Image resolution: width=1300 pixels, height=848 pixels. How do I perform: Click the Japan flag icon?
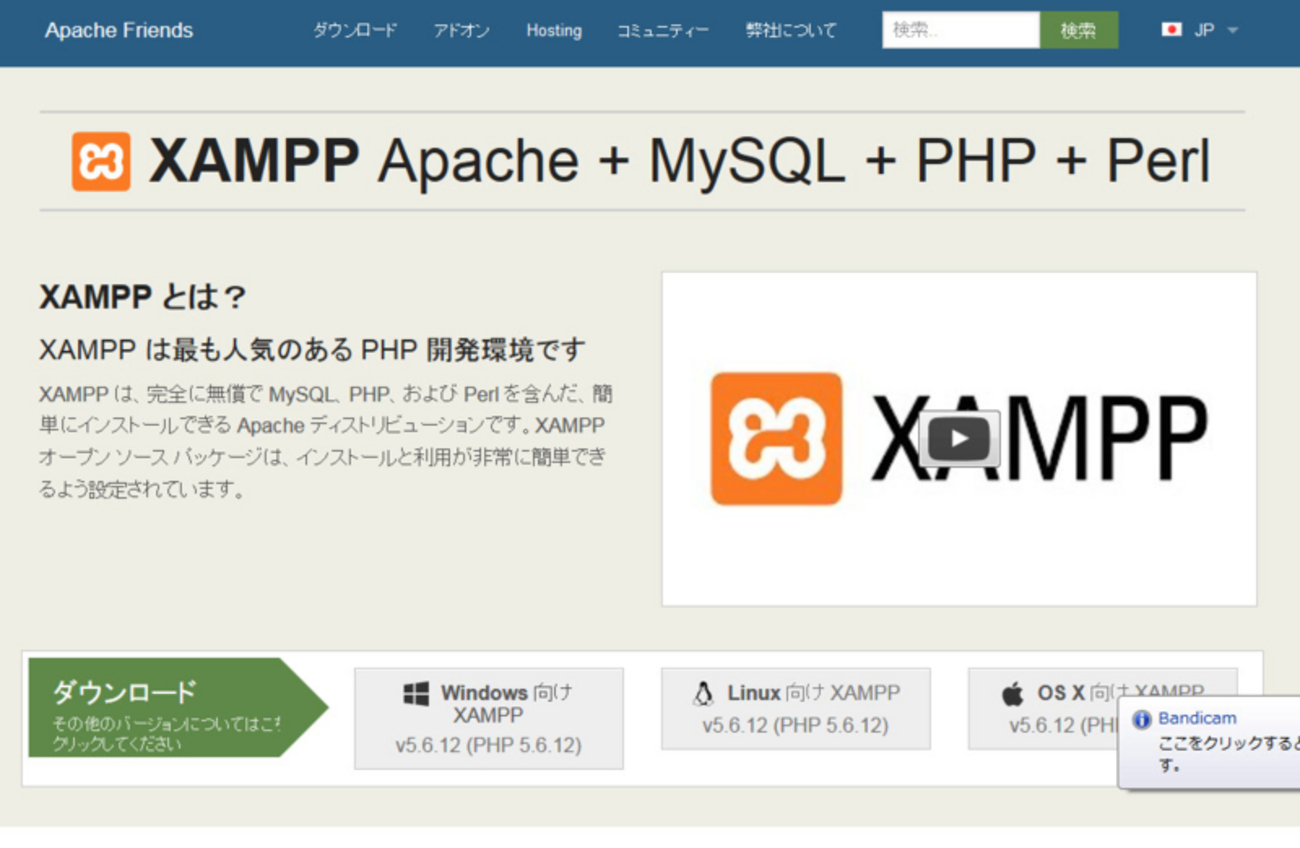pyautogui.click(x=1171, y=30)
